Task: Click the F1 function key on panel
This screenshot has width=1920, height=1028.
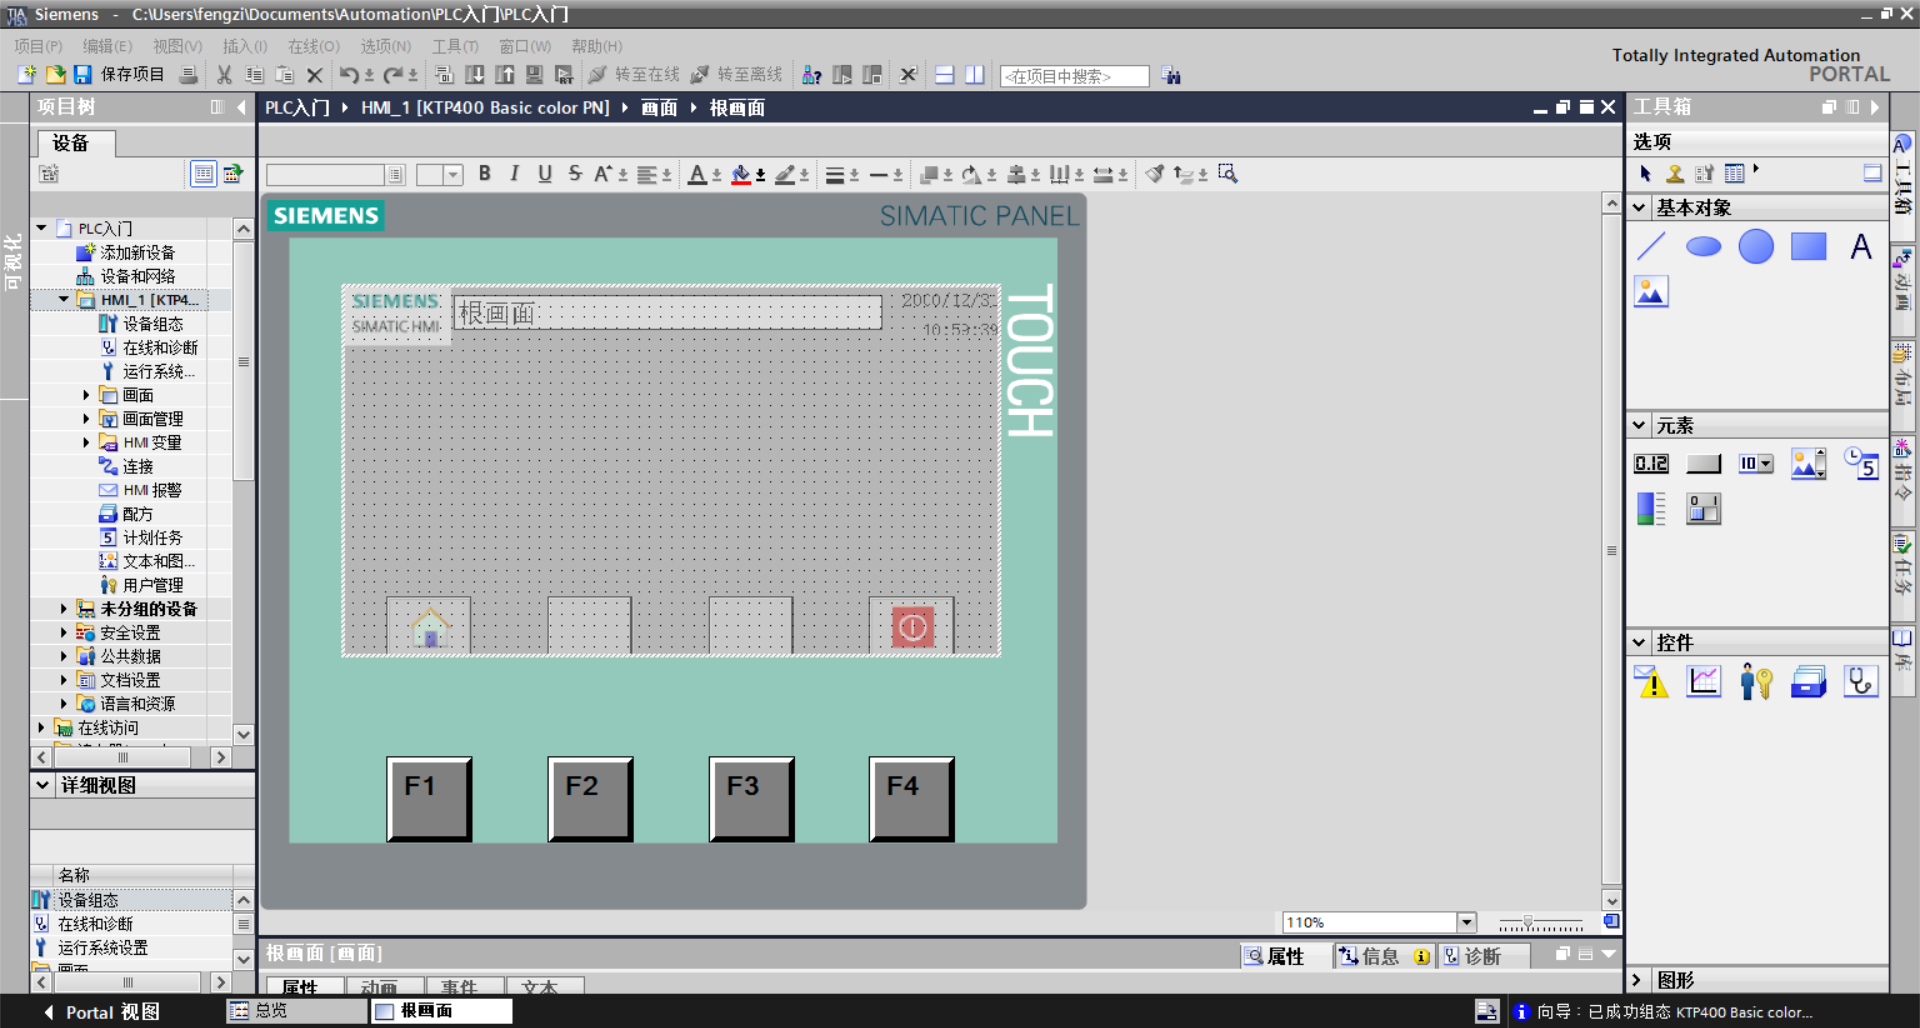Action: [x=429, y=798]
